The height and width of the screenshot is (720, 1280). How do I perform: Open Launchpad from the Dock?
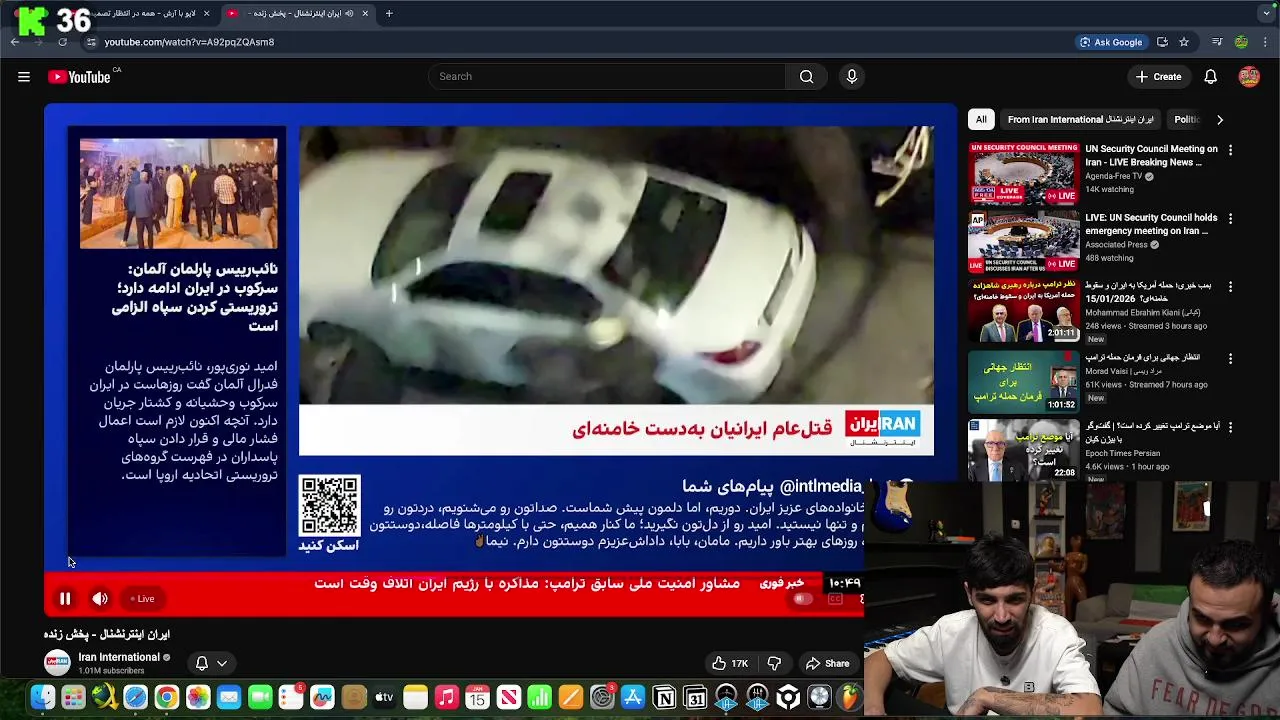click(73, 698)
